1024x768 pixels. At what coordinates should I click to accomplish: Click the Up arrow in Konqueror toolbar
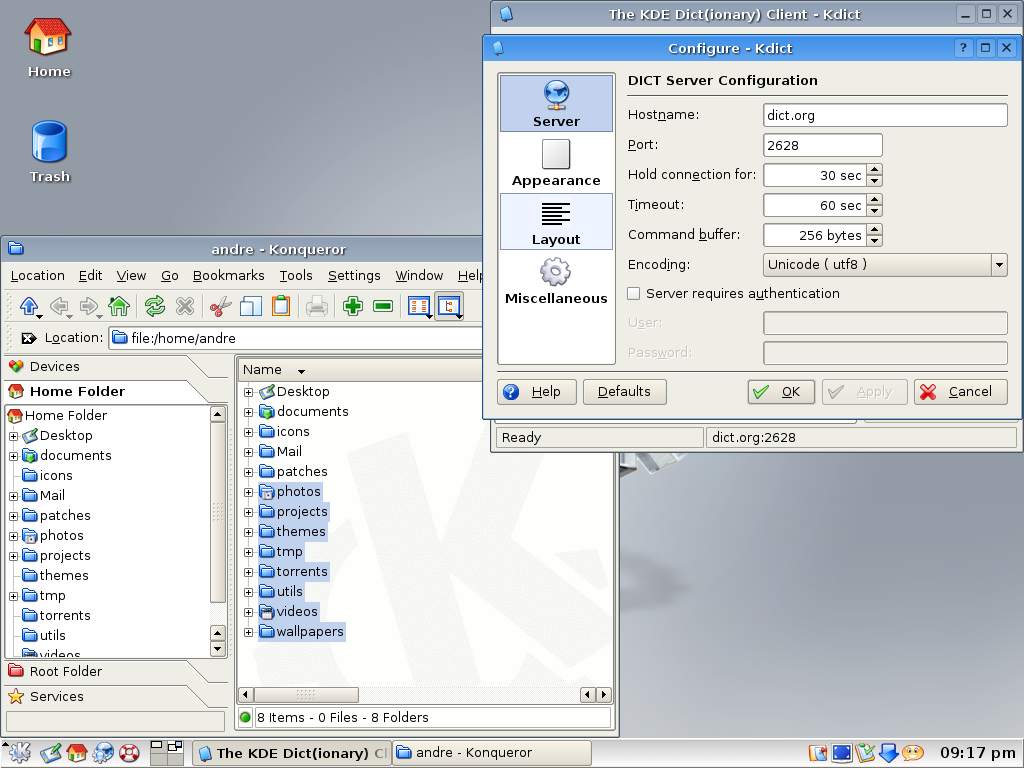[29, 306]
